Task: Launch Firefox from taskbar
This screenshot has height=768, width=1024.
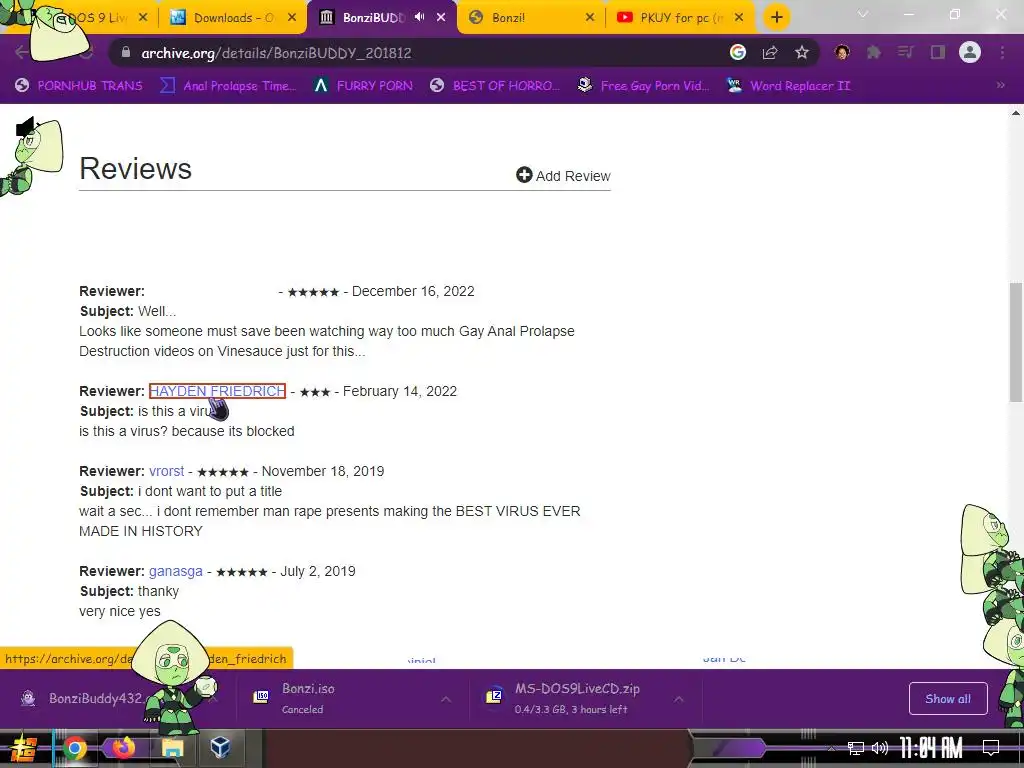Action: click(x=123, y=748)
